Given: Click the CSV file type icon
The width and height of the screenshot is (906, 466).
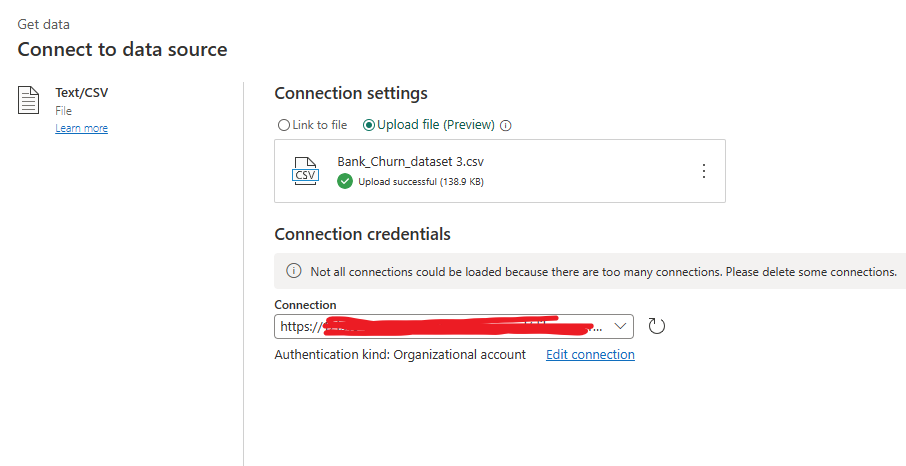Looking at the screenshot, I should pos(305,171).
